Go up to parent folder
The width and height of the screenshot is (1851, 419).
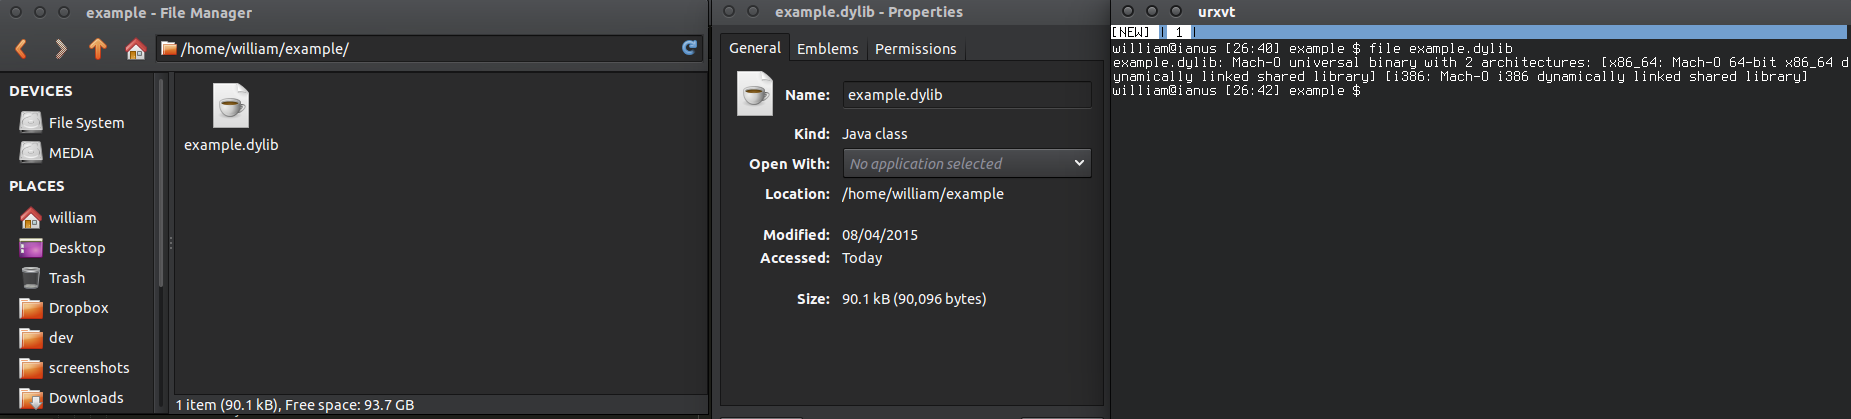(x=97, y=48)
